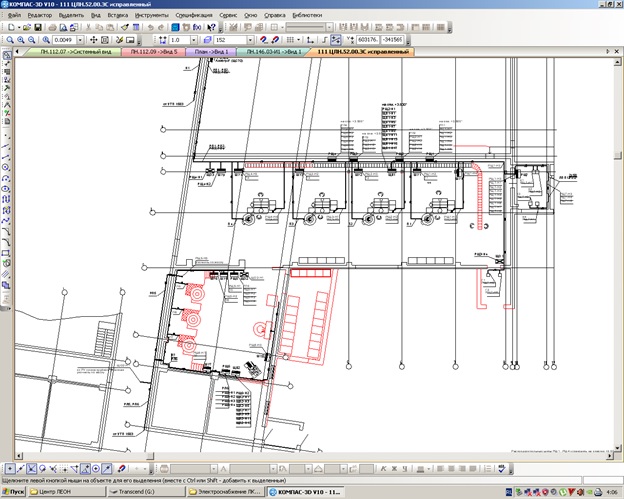This screenshot has width=624, height=499.
Task: Click the Undo arrow icon
Action: (x=150, y=27)
